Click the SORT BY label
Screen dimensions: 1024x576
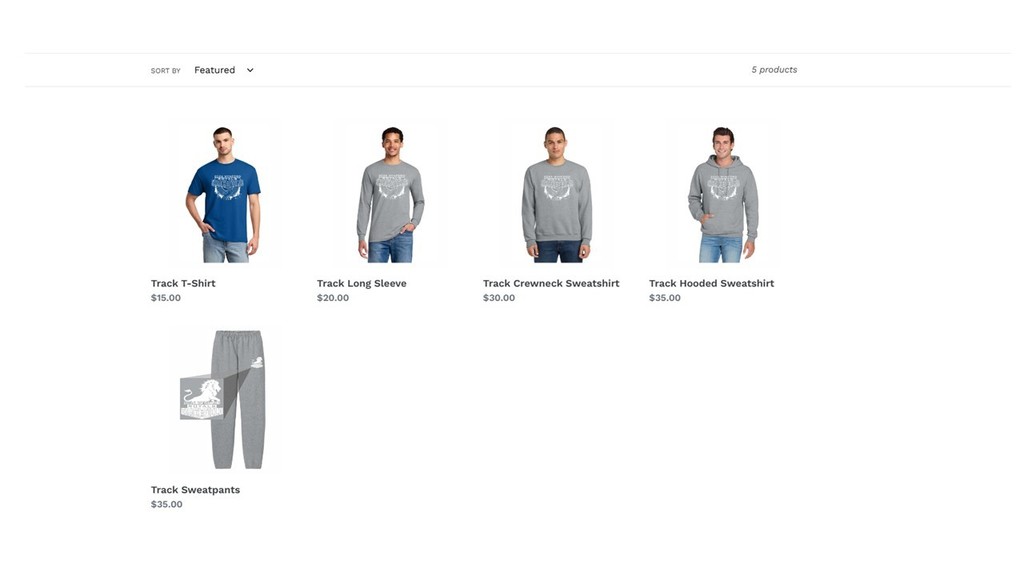tap(165, 71)
